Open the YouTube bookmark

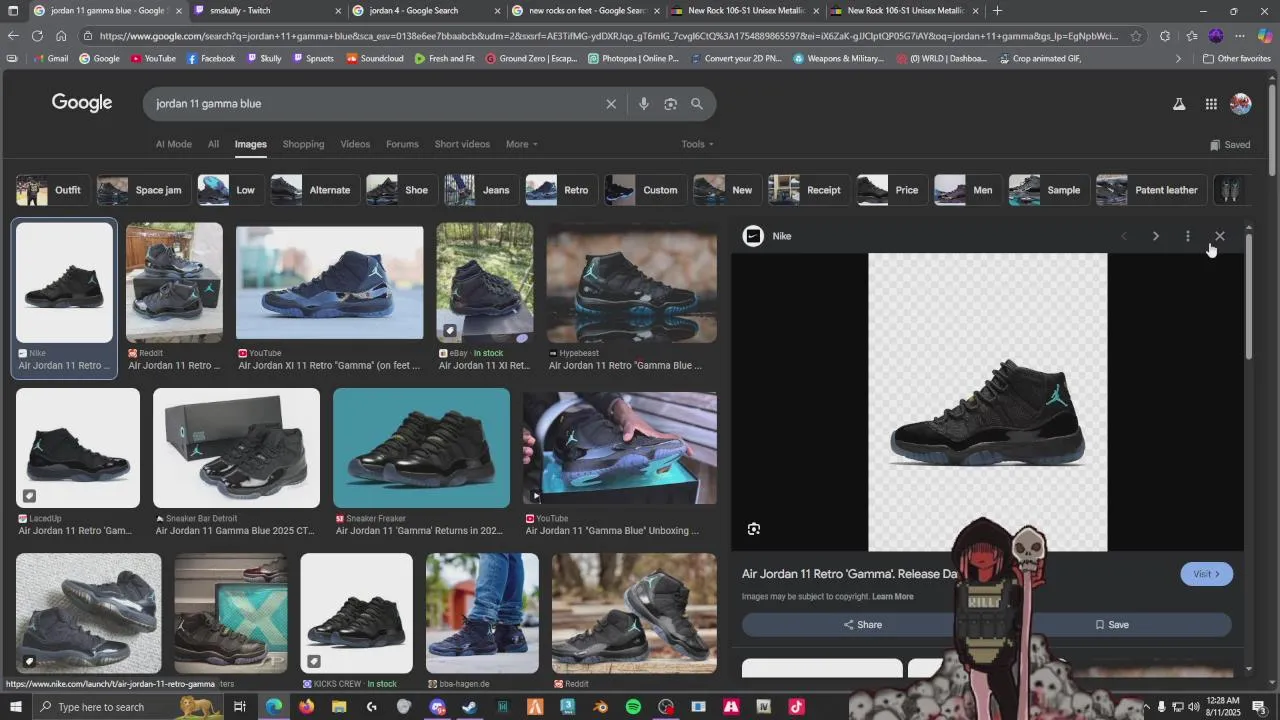[153, 59]
